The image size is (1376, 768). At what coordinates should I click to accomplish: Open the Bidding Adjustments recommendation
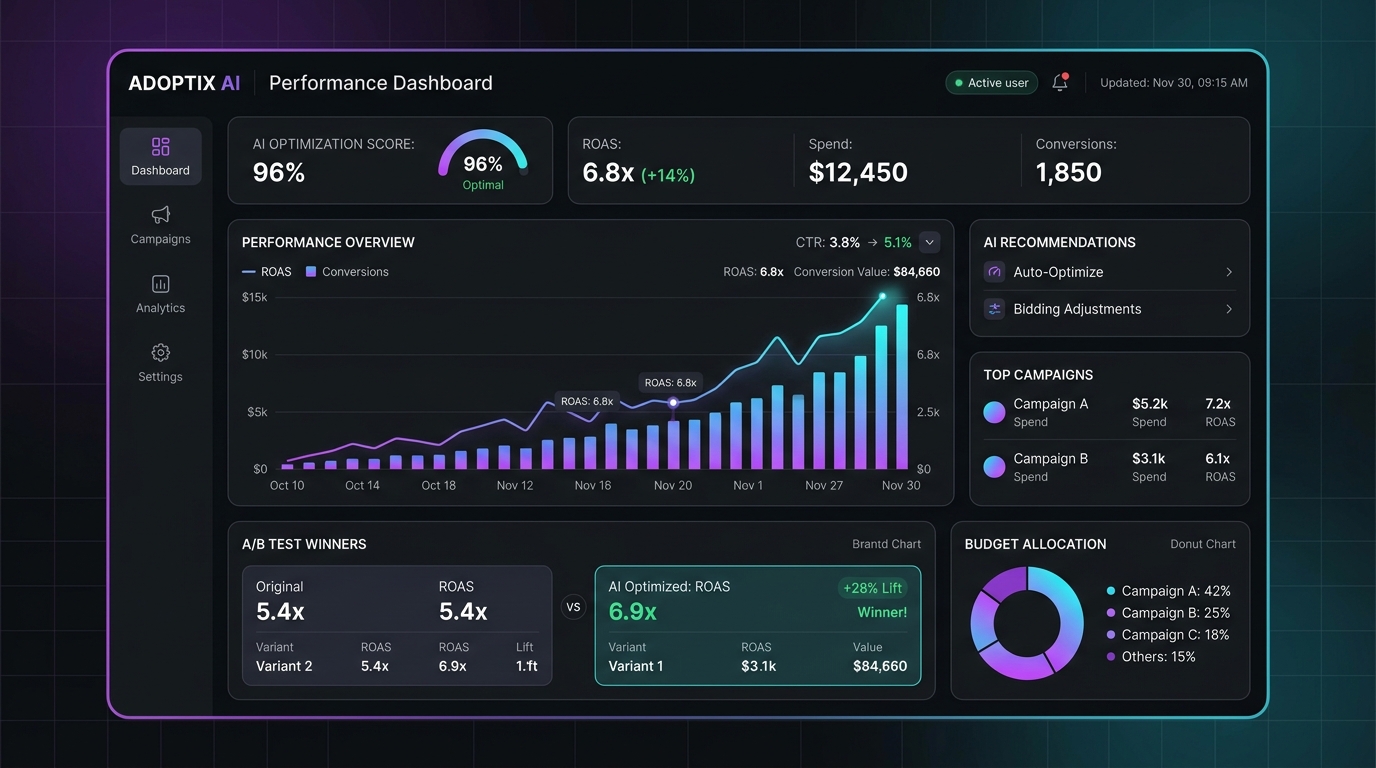click(1109, 309)
